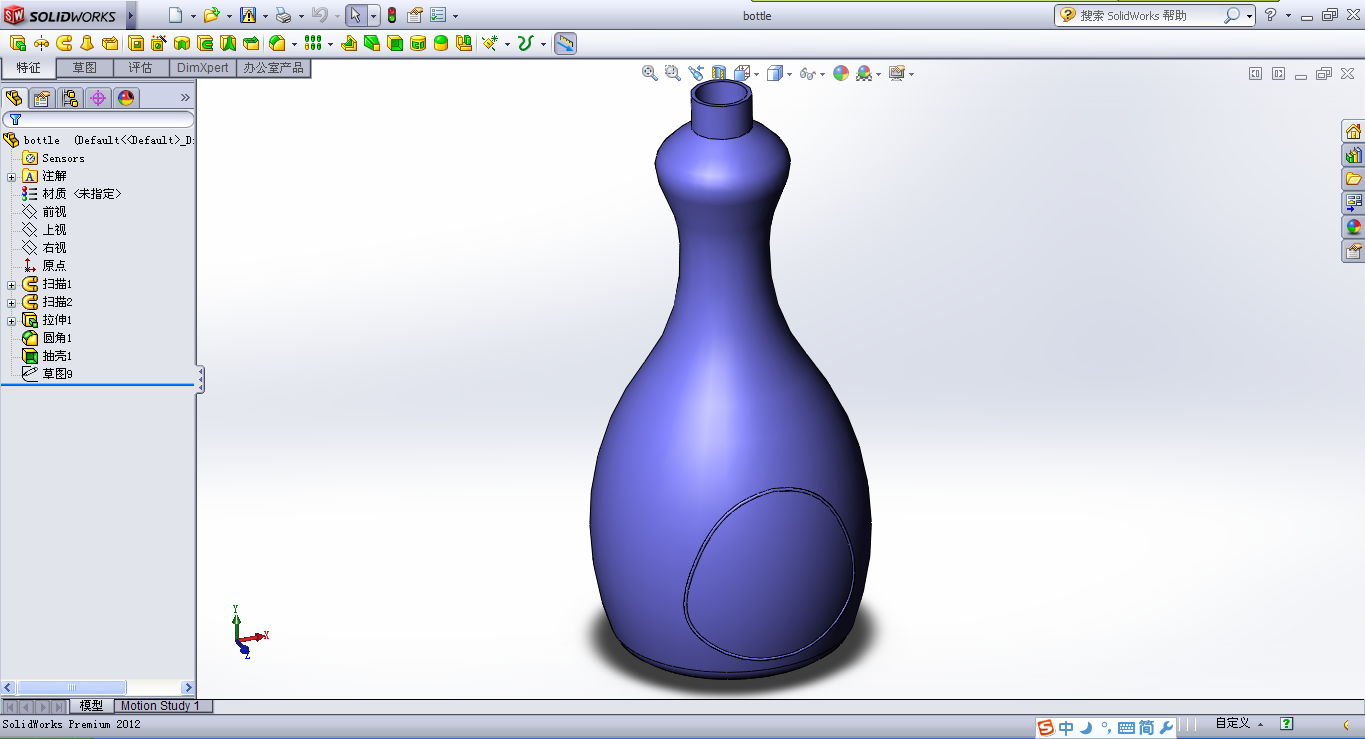Click the Zoom to Fit icon

click(x=650, y=73)
